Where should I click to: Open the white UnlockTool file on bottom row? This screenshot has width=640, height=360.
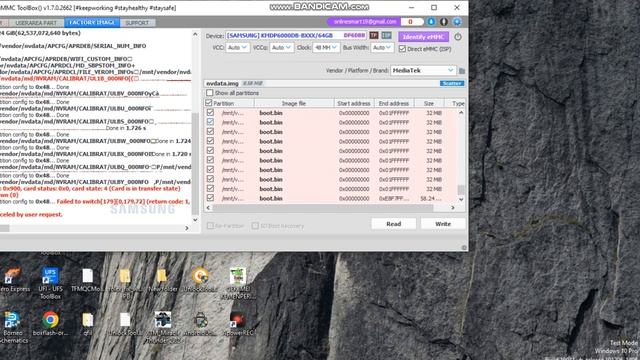[125, 324]
